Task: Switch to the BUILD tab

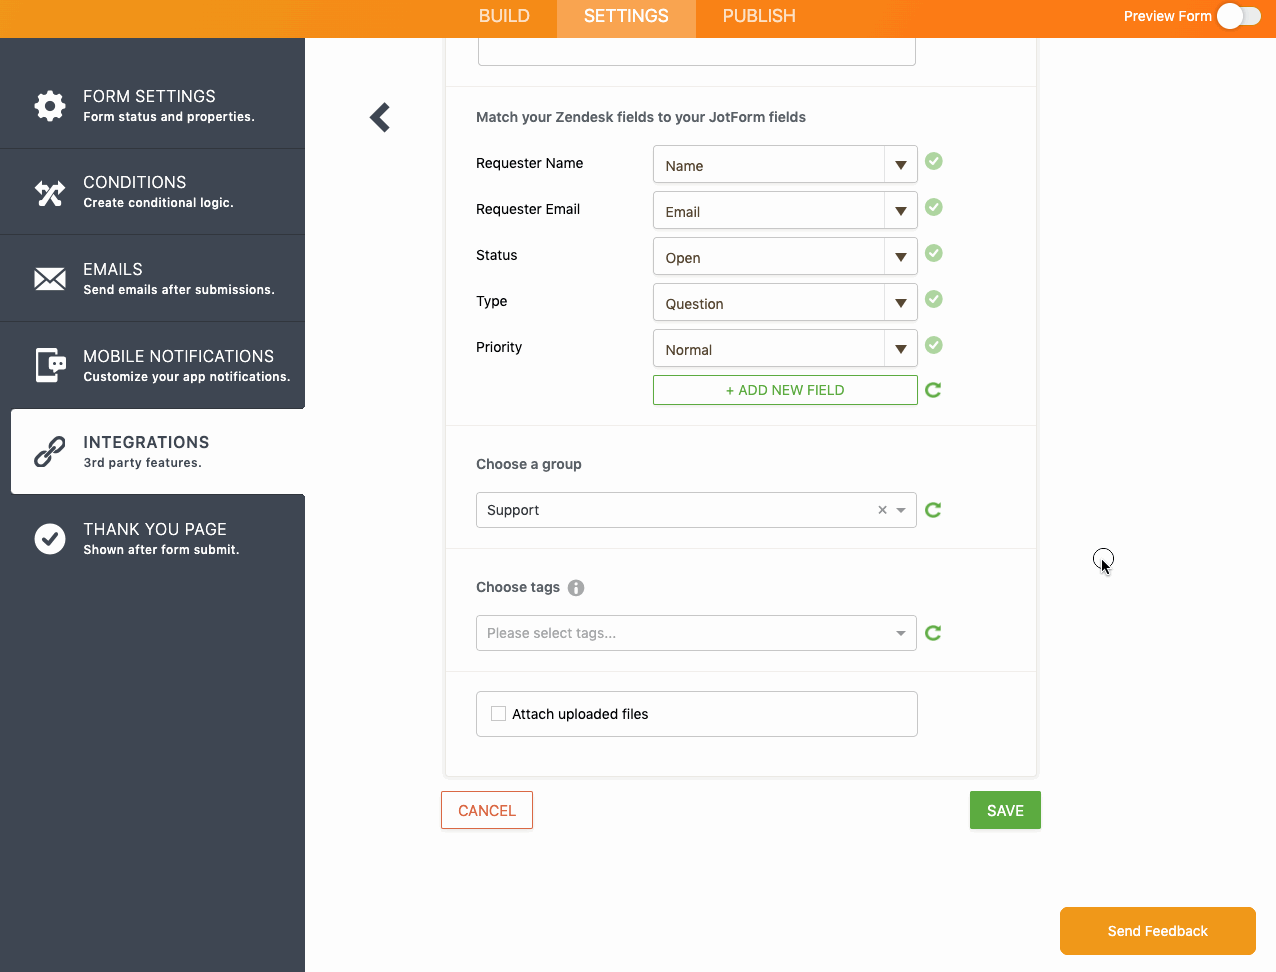Action: click(504, 17)
